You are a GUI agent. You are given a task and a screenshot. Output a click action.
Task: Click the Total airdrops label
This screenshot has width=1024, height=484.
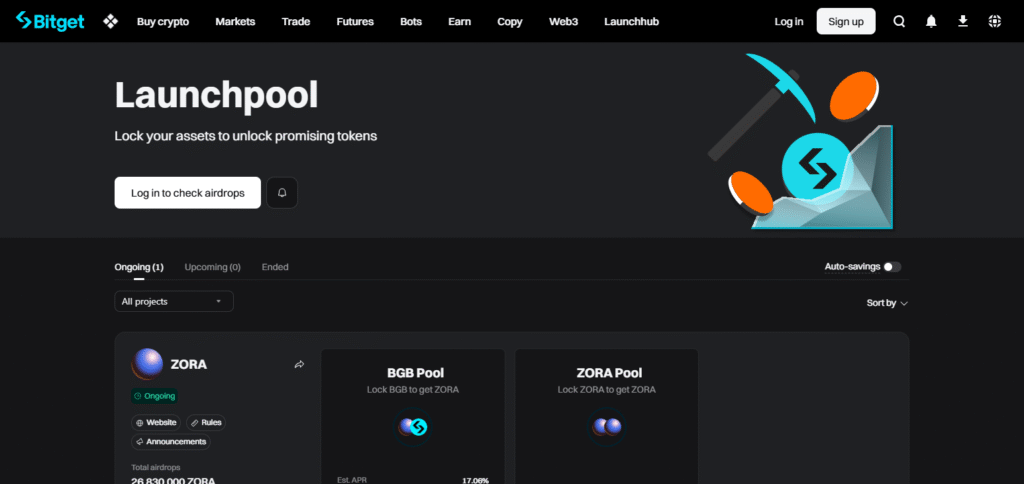[156, 468]
